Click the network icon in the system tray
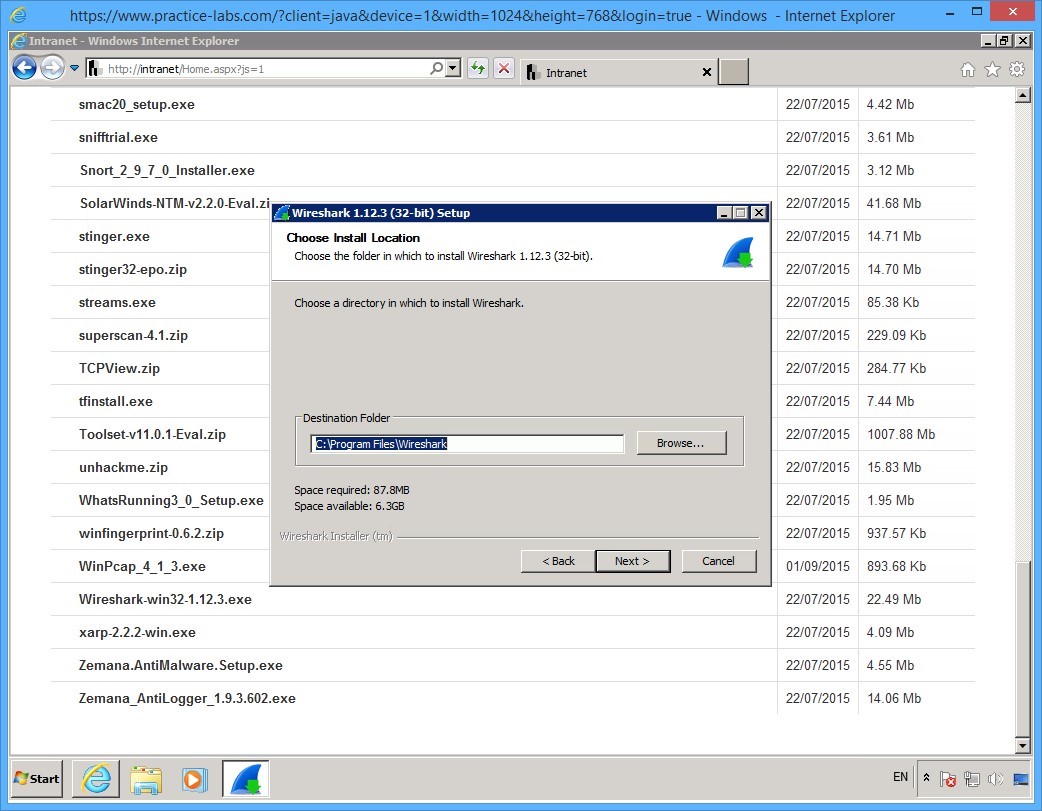 pyautogui.click(x=971, y=778)
